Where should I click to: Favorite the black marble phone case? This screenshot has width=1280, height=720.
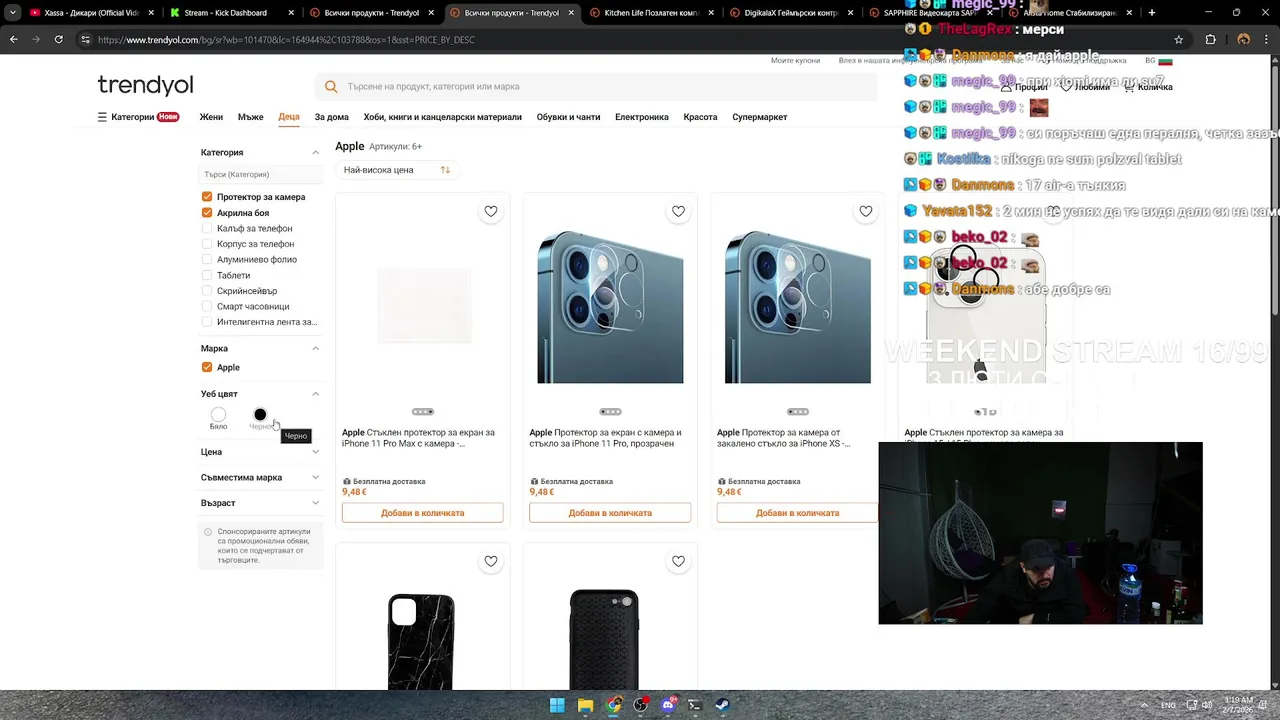coord(491,561)
